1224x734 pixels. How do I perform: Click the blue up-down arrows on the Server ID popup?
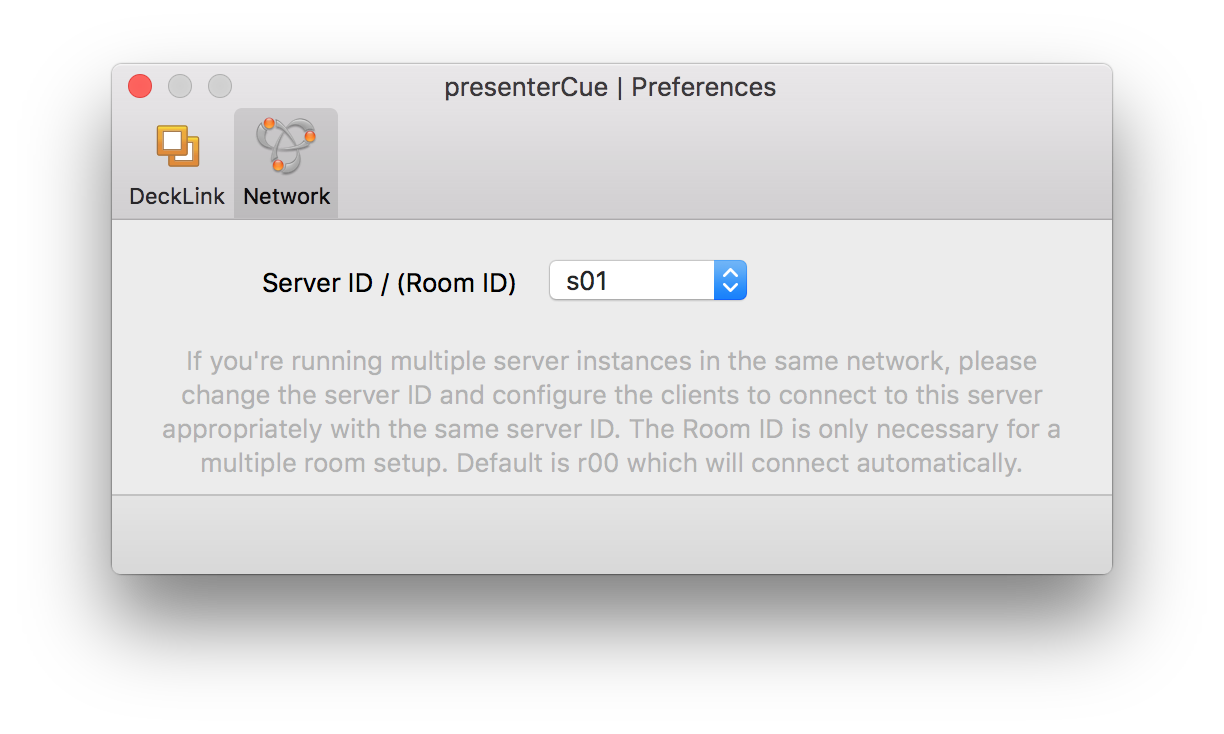click(x=730, y=281)
